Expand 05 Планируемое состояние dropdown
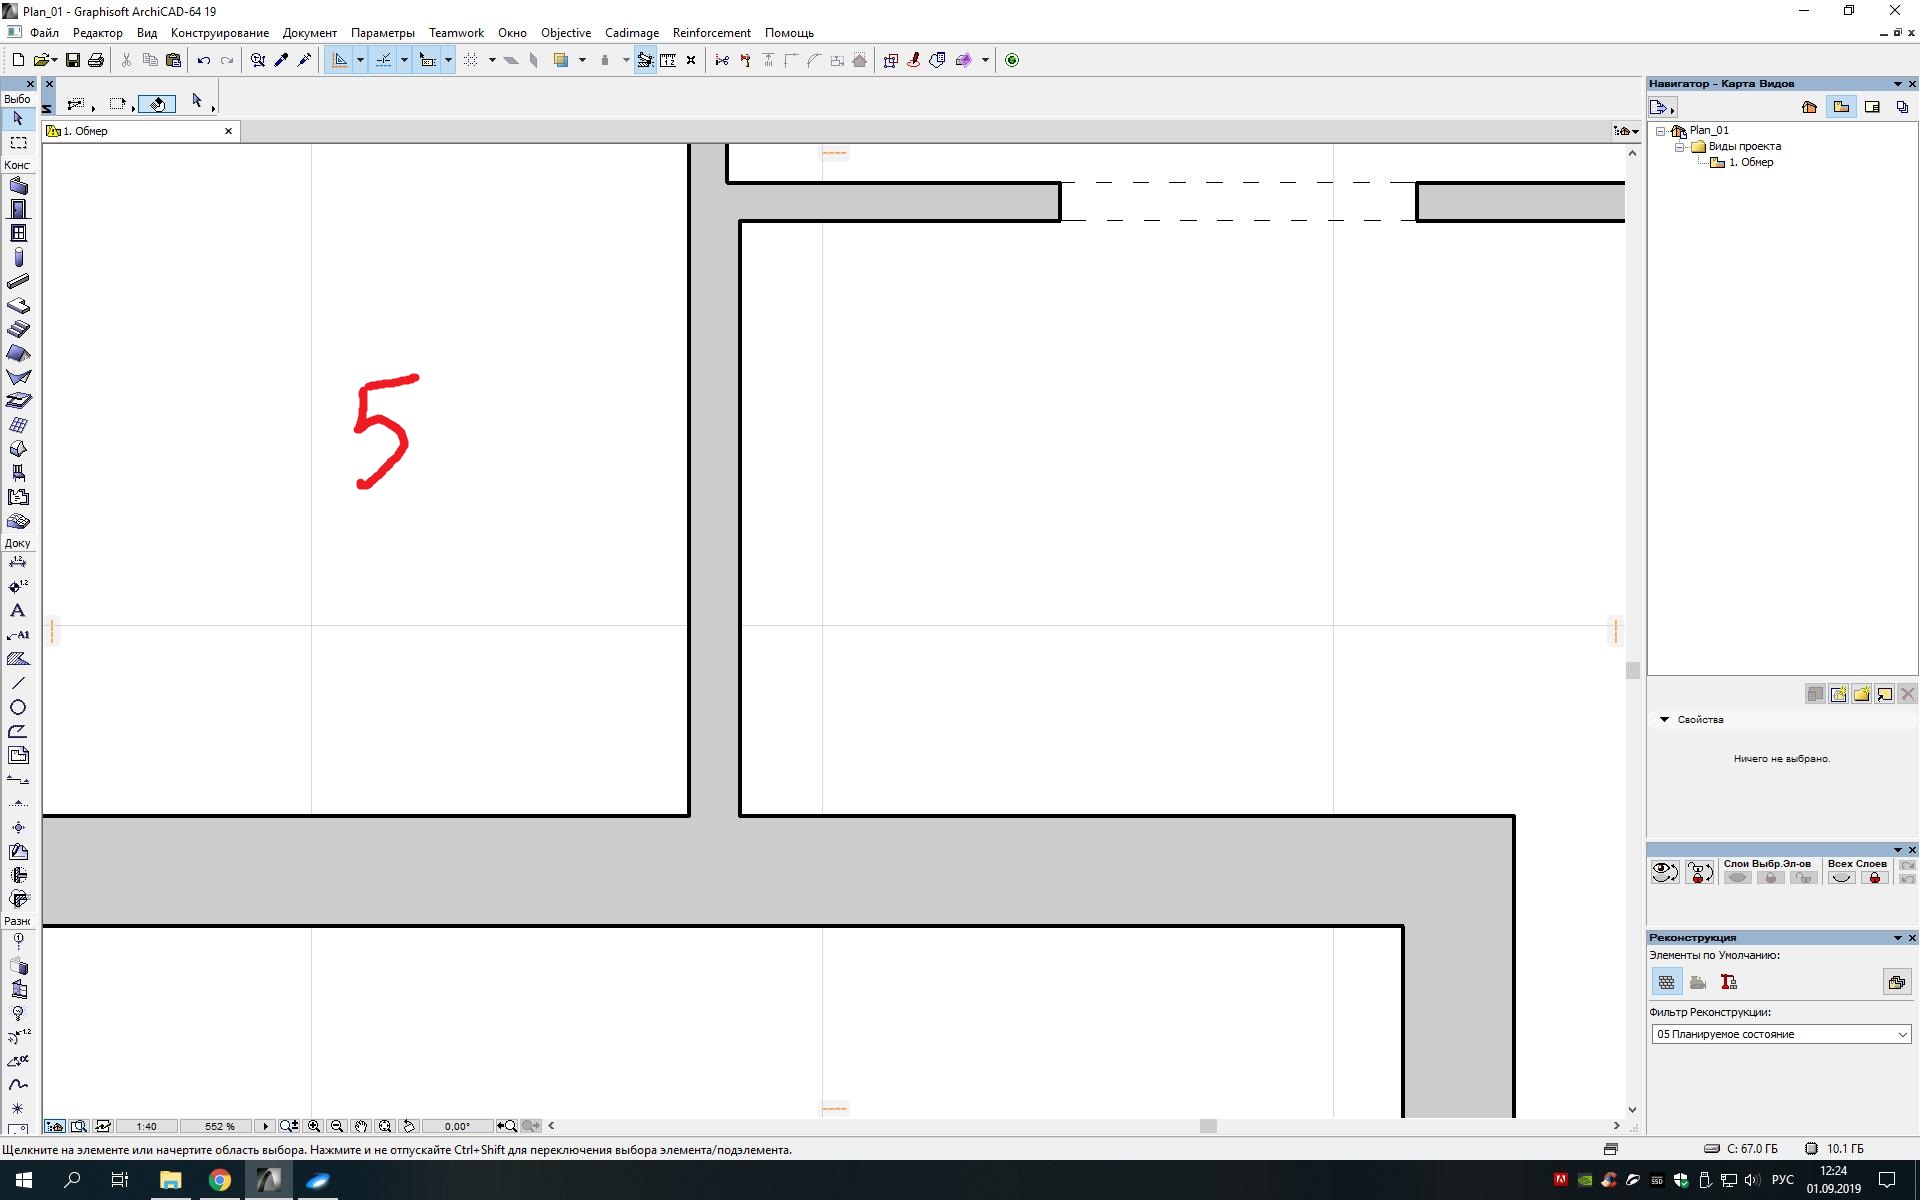 point(1902,1034)
